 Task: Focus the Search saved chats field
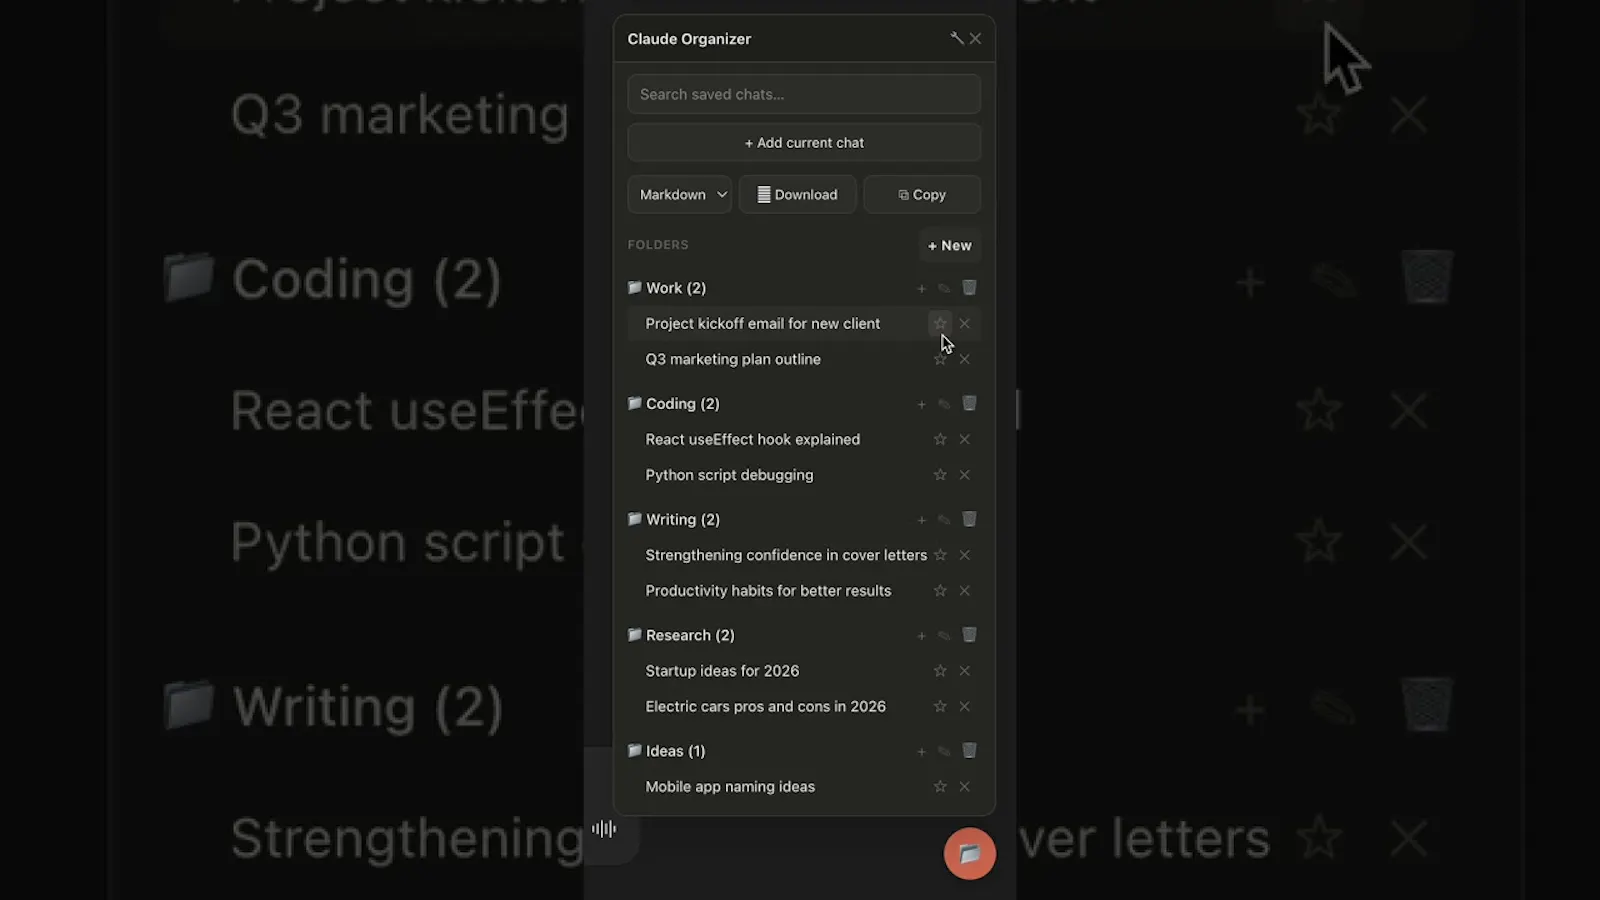804,94
